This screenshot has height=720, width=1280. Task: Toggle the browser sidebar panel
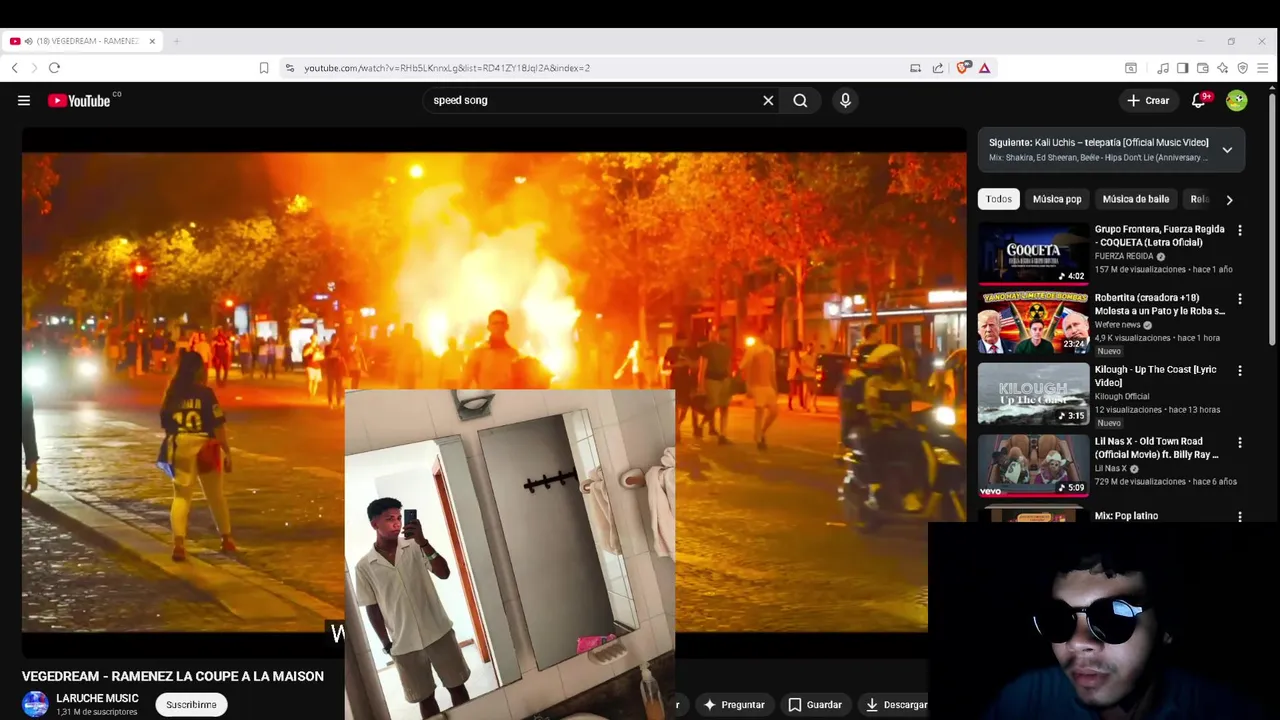pos(1182,68)
